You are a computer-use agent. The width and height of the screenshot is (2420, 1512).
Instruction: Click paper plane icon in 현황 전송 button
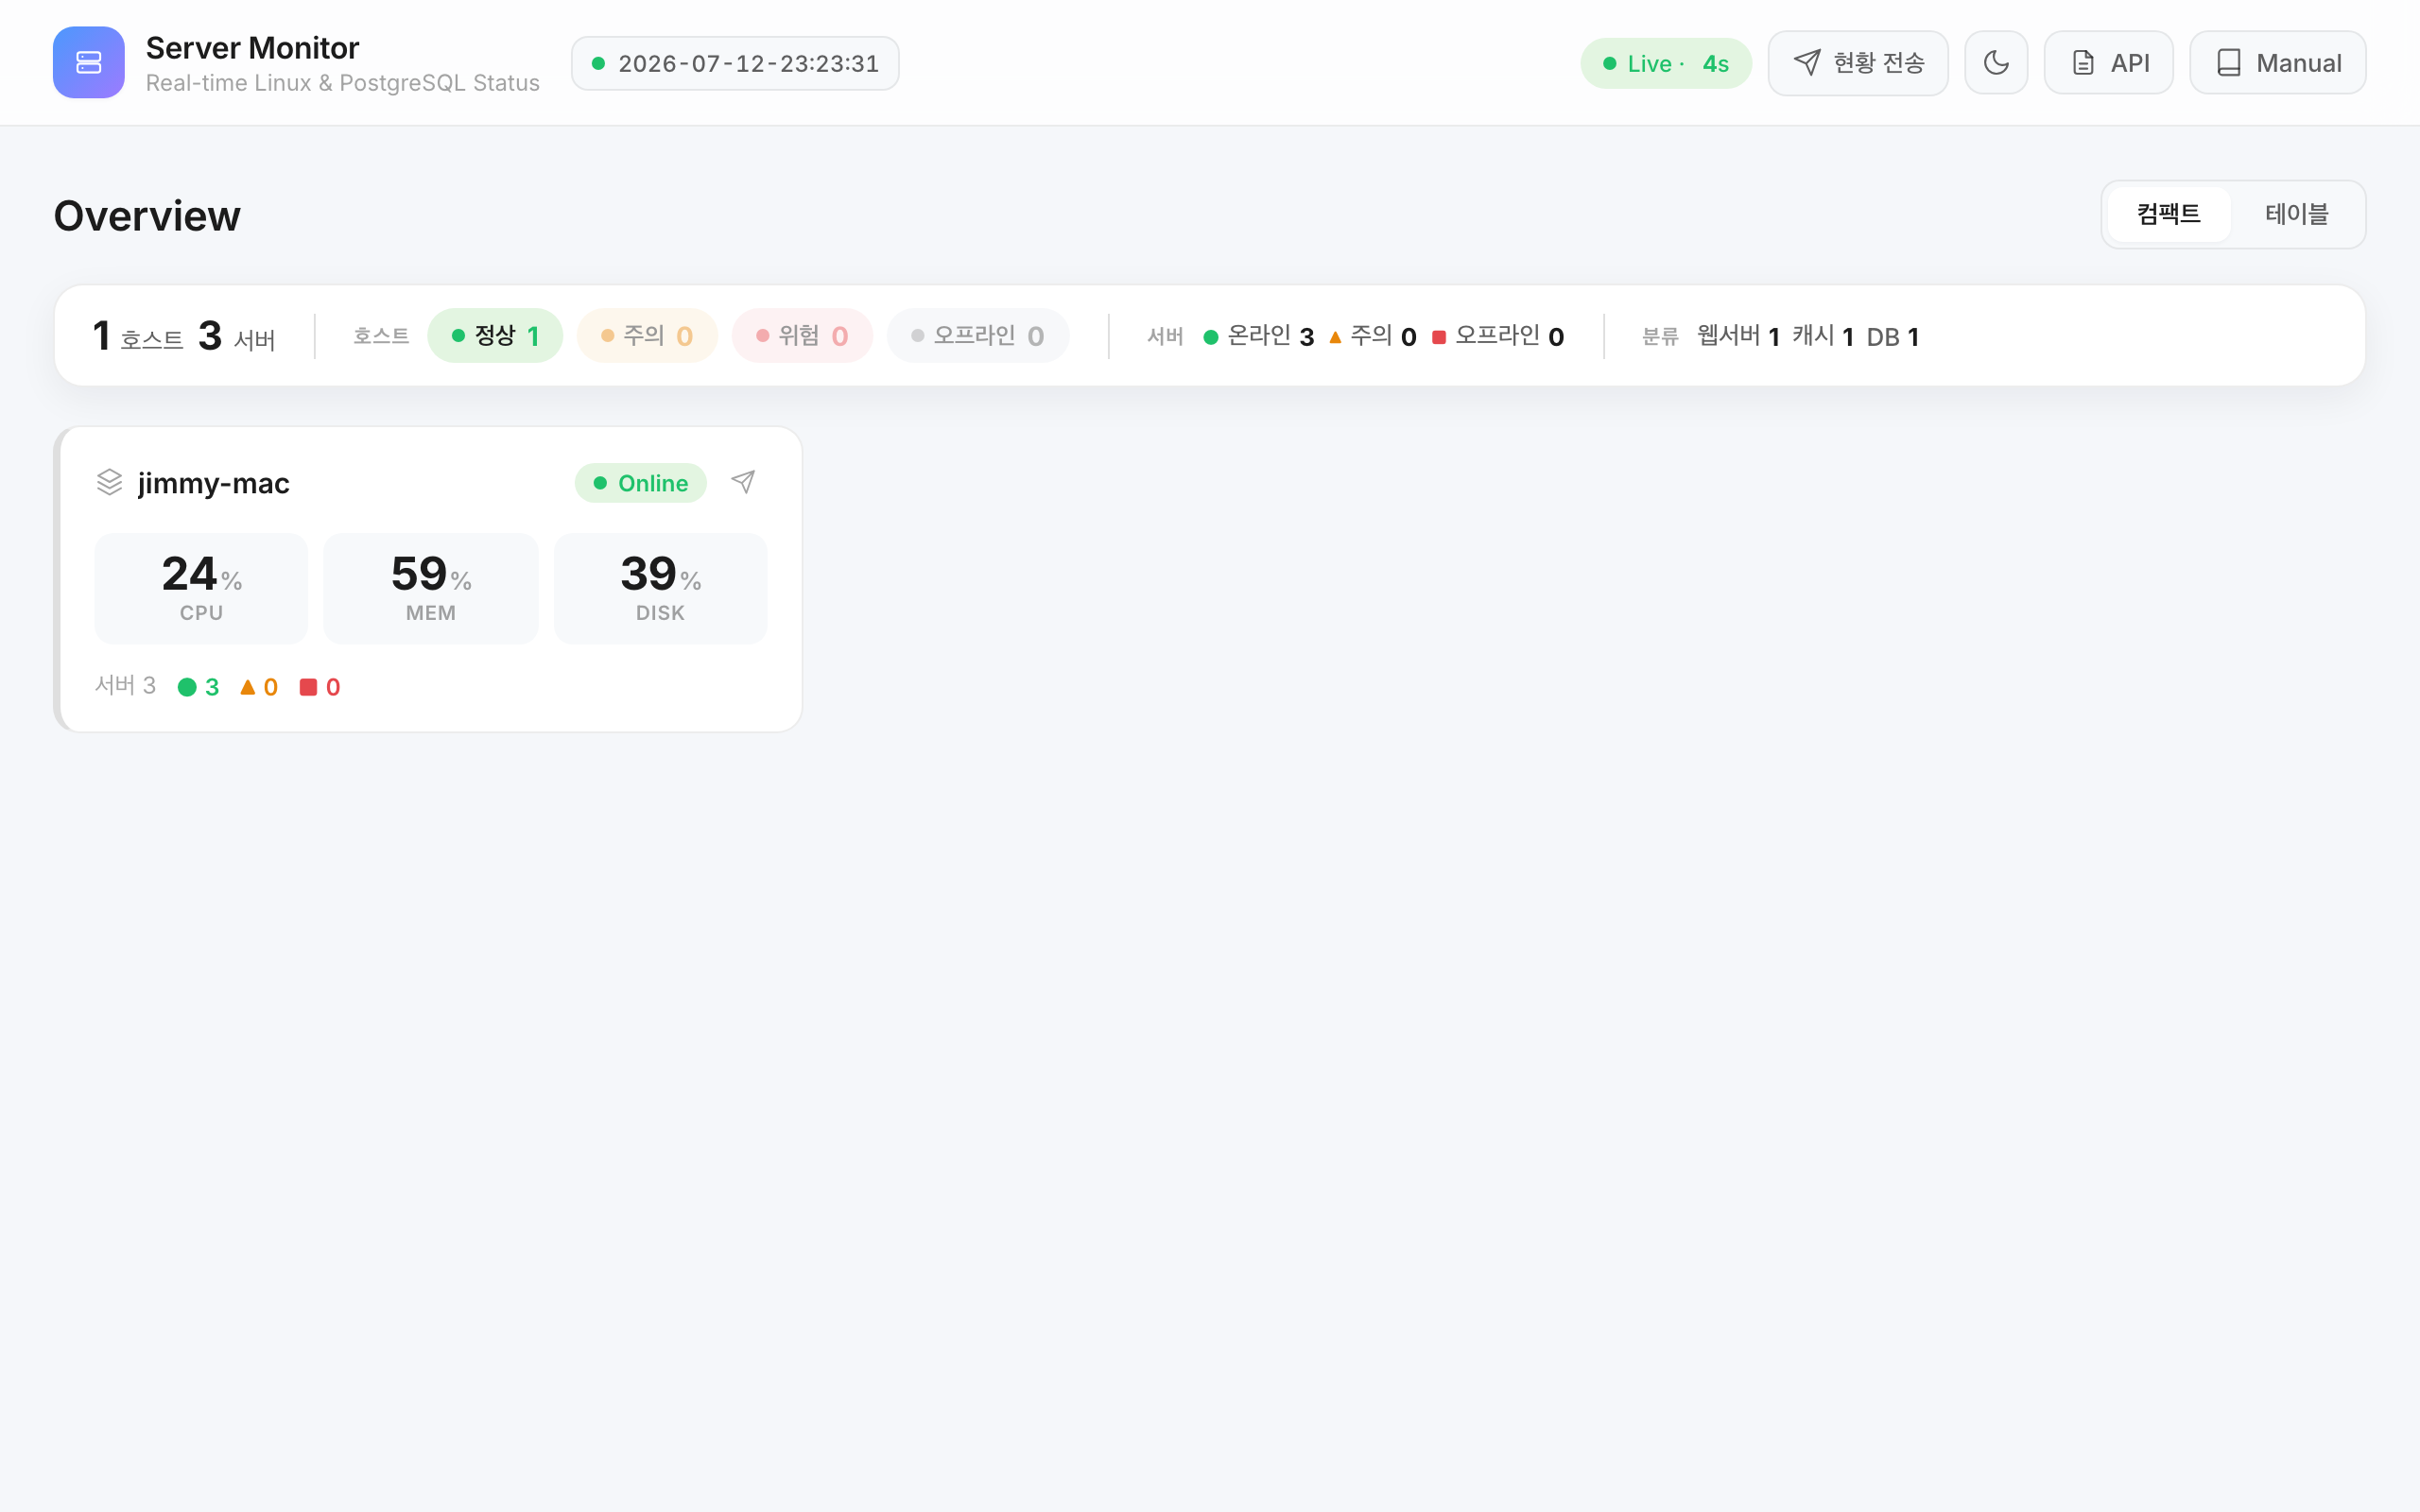pos(1806,63)
